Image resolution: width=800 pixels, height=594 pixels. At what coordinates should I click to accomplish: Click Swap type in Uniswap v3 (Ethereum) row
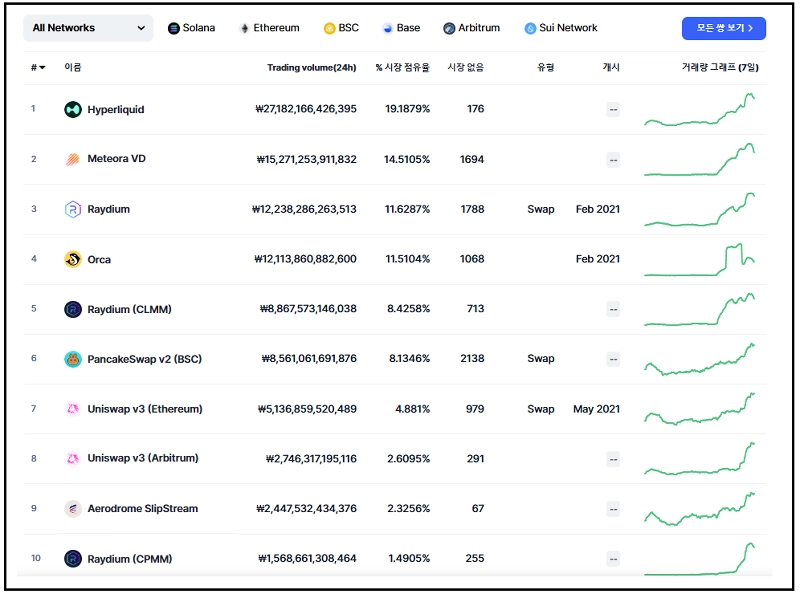[x=541, y=409]
